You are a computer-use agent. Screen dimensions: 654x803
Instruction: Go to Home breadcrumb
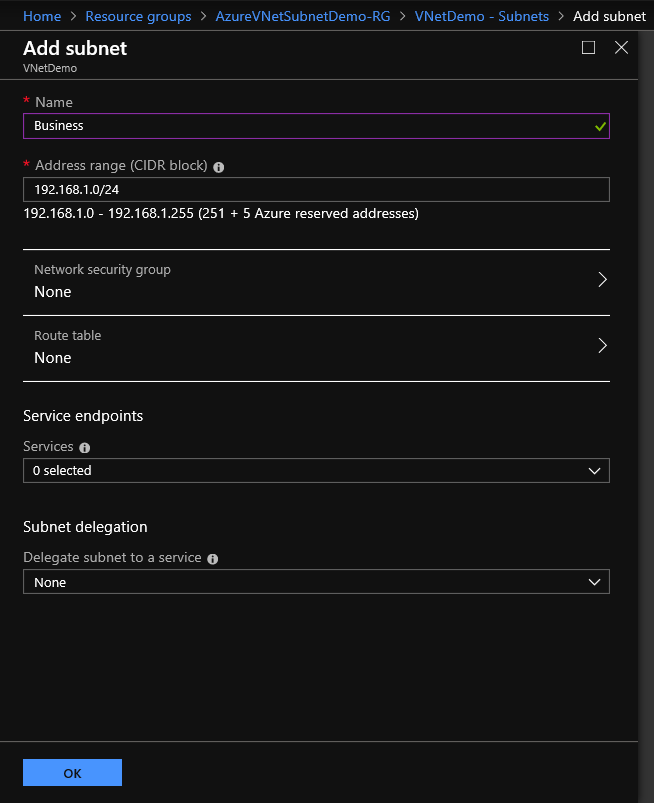click(42, 16)
